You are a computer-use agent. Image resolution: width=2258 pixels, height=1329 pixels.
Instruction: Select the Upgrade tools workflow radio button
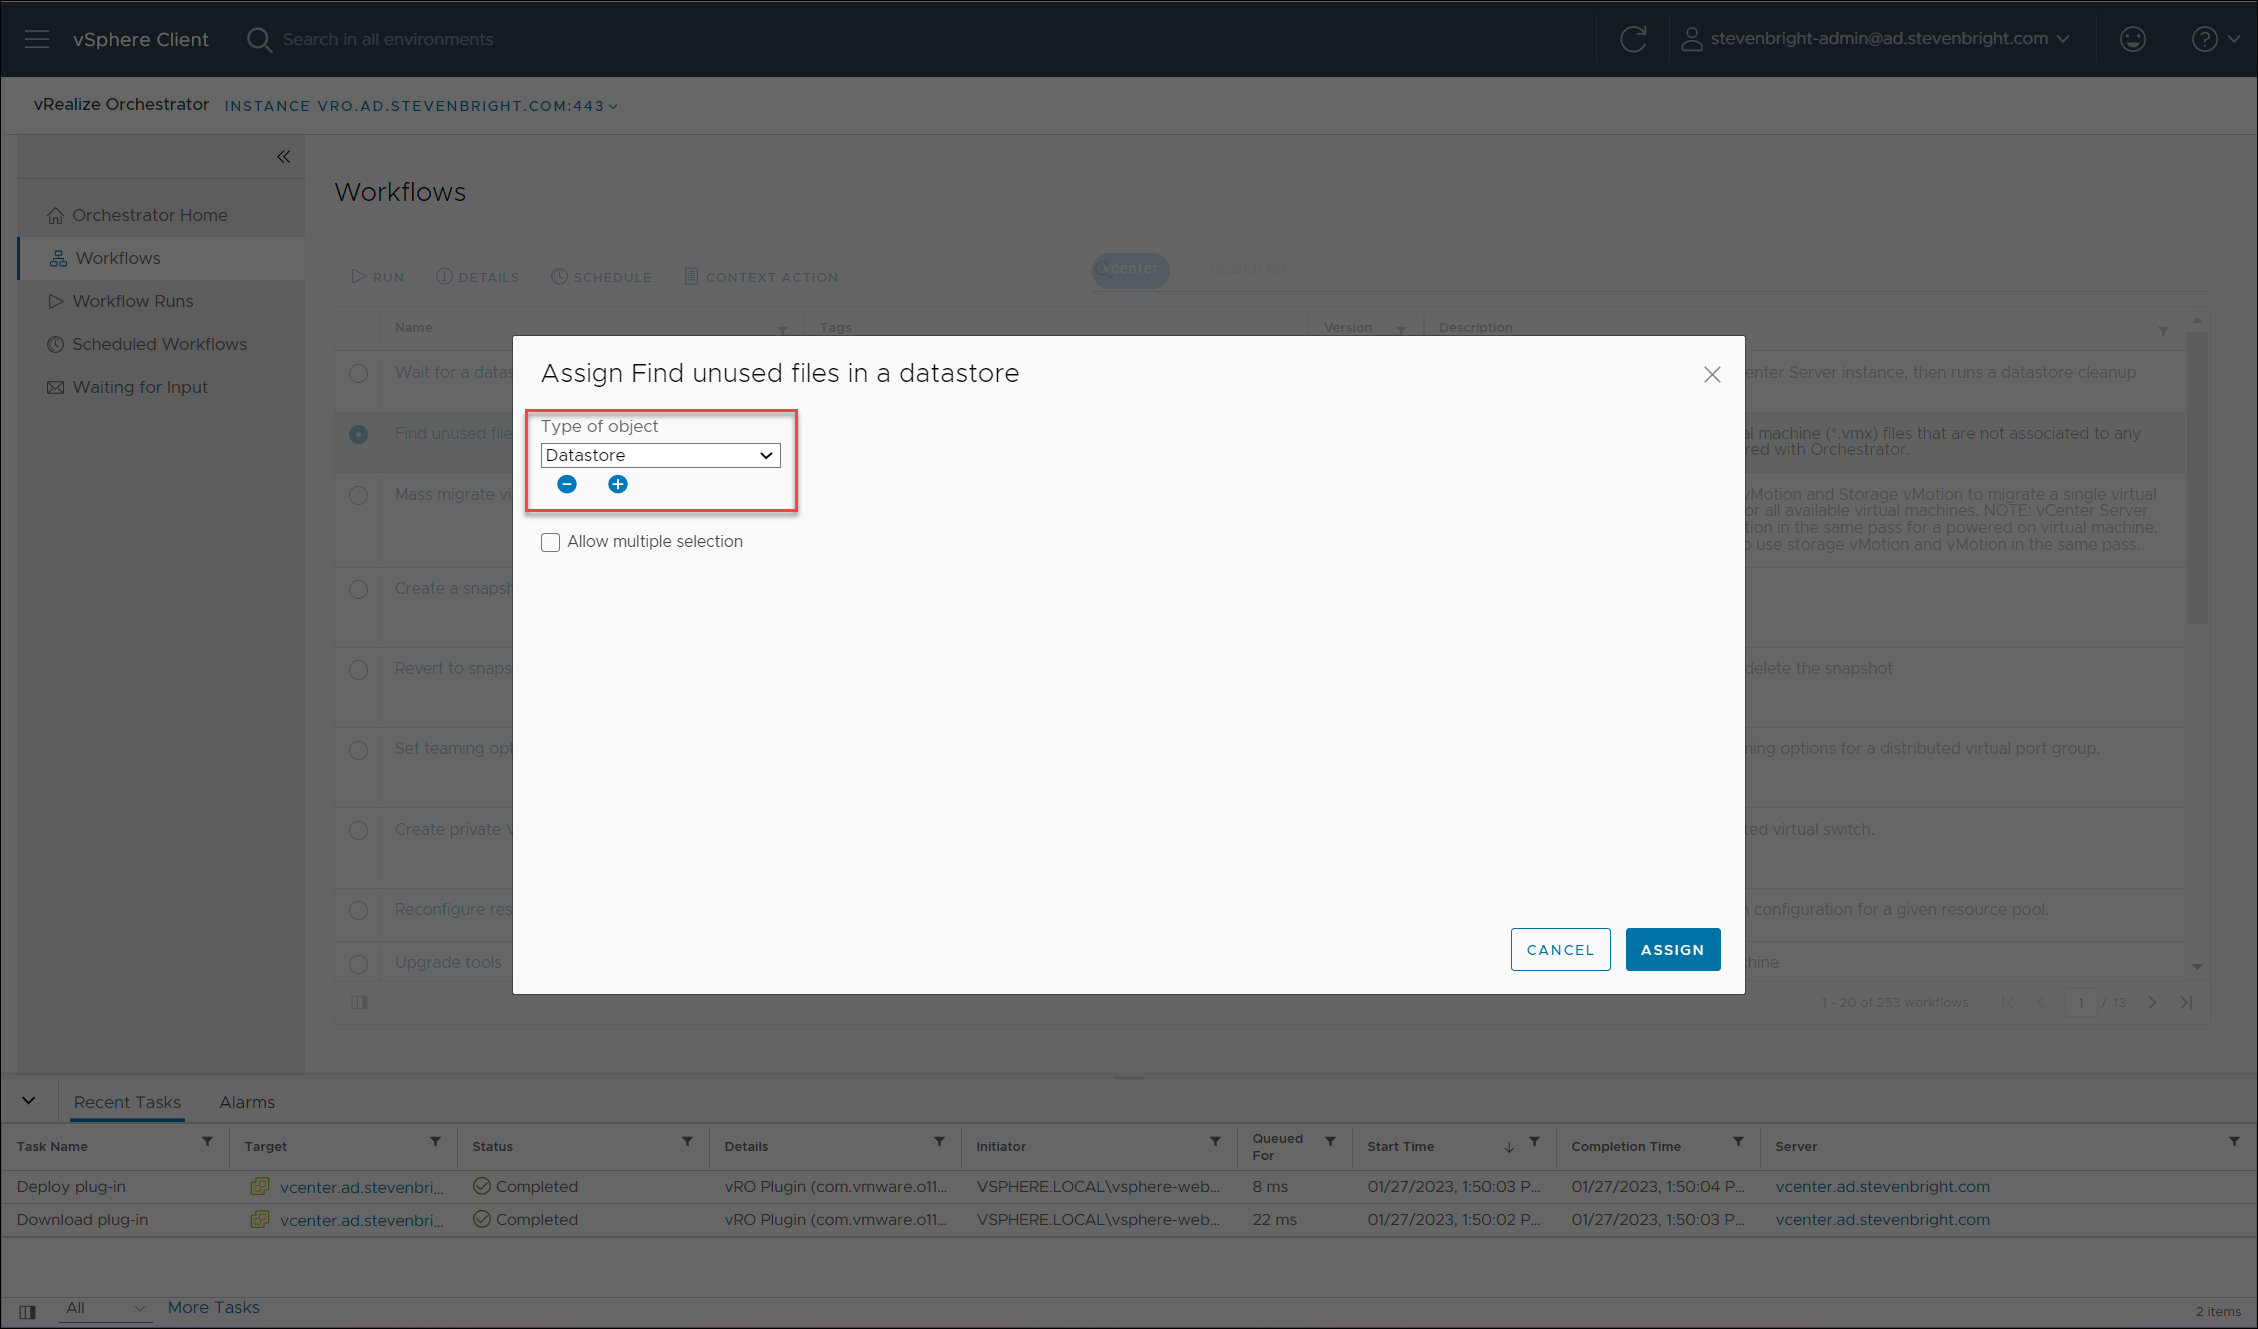pyautogui.click(x=359, y=964)
